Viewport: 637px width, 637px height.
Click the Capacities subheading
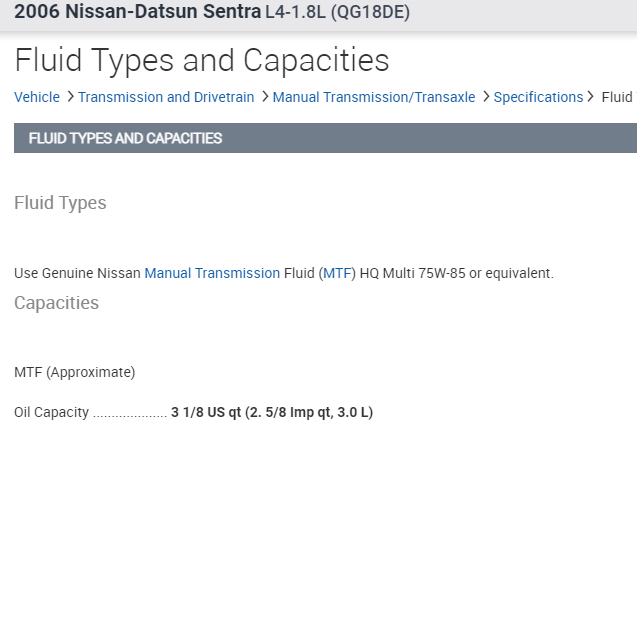(x=56, y=303)
